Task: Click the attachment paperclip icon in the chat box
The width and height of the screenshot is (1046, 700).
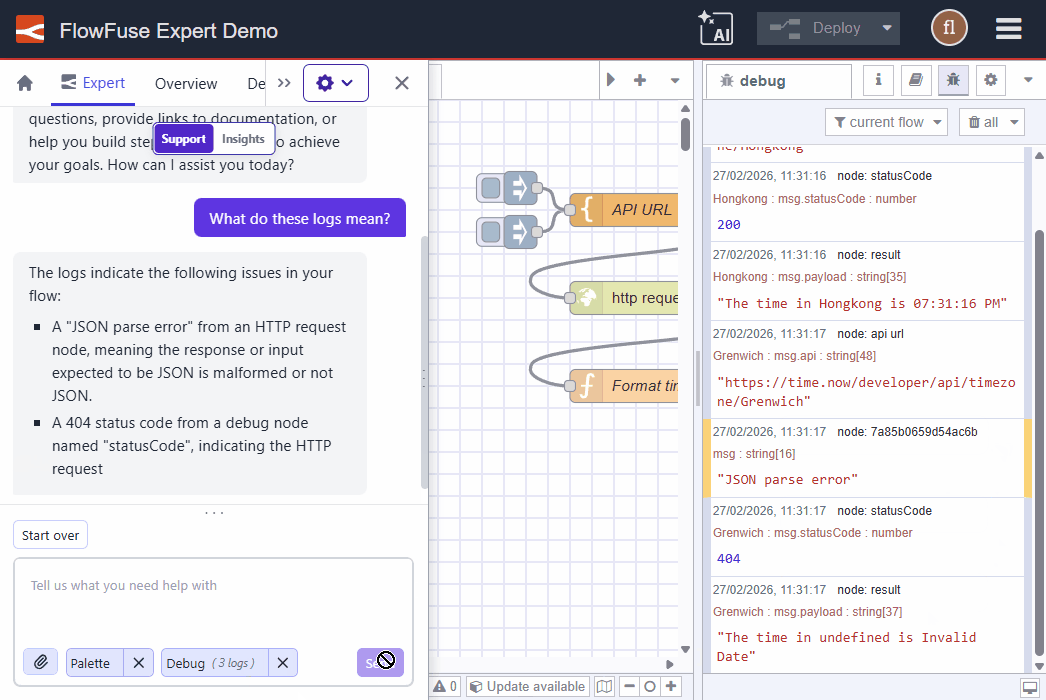Action: pyautogui.click(x=40, y=662)
